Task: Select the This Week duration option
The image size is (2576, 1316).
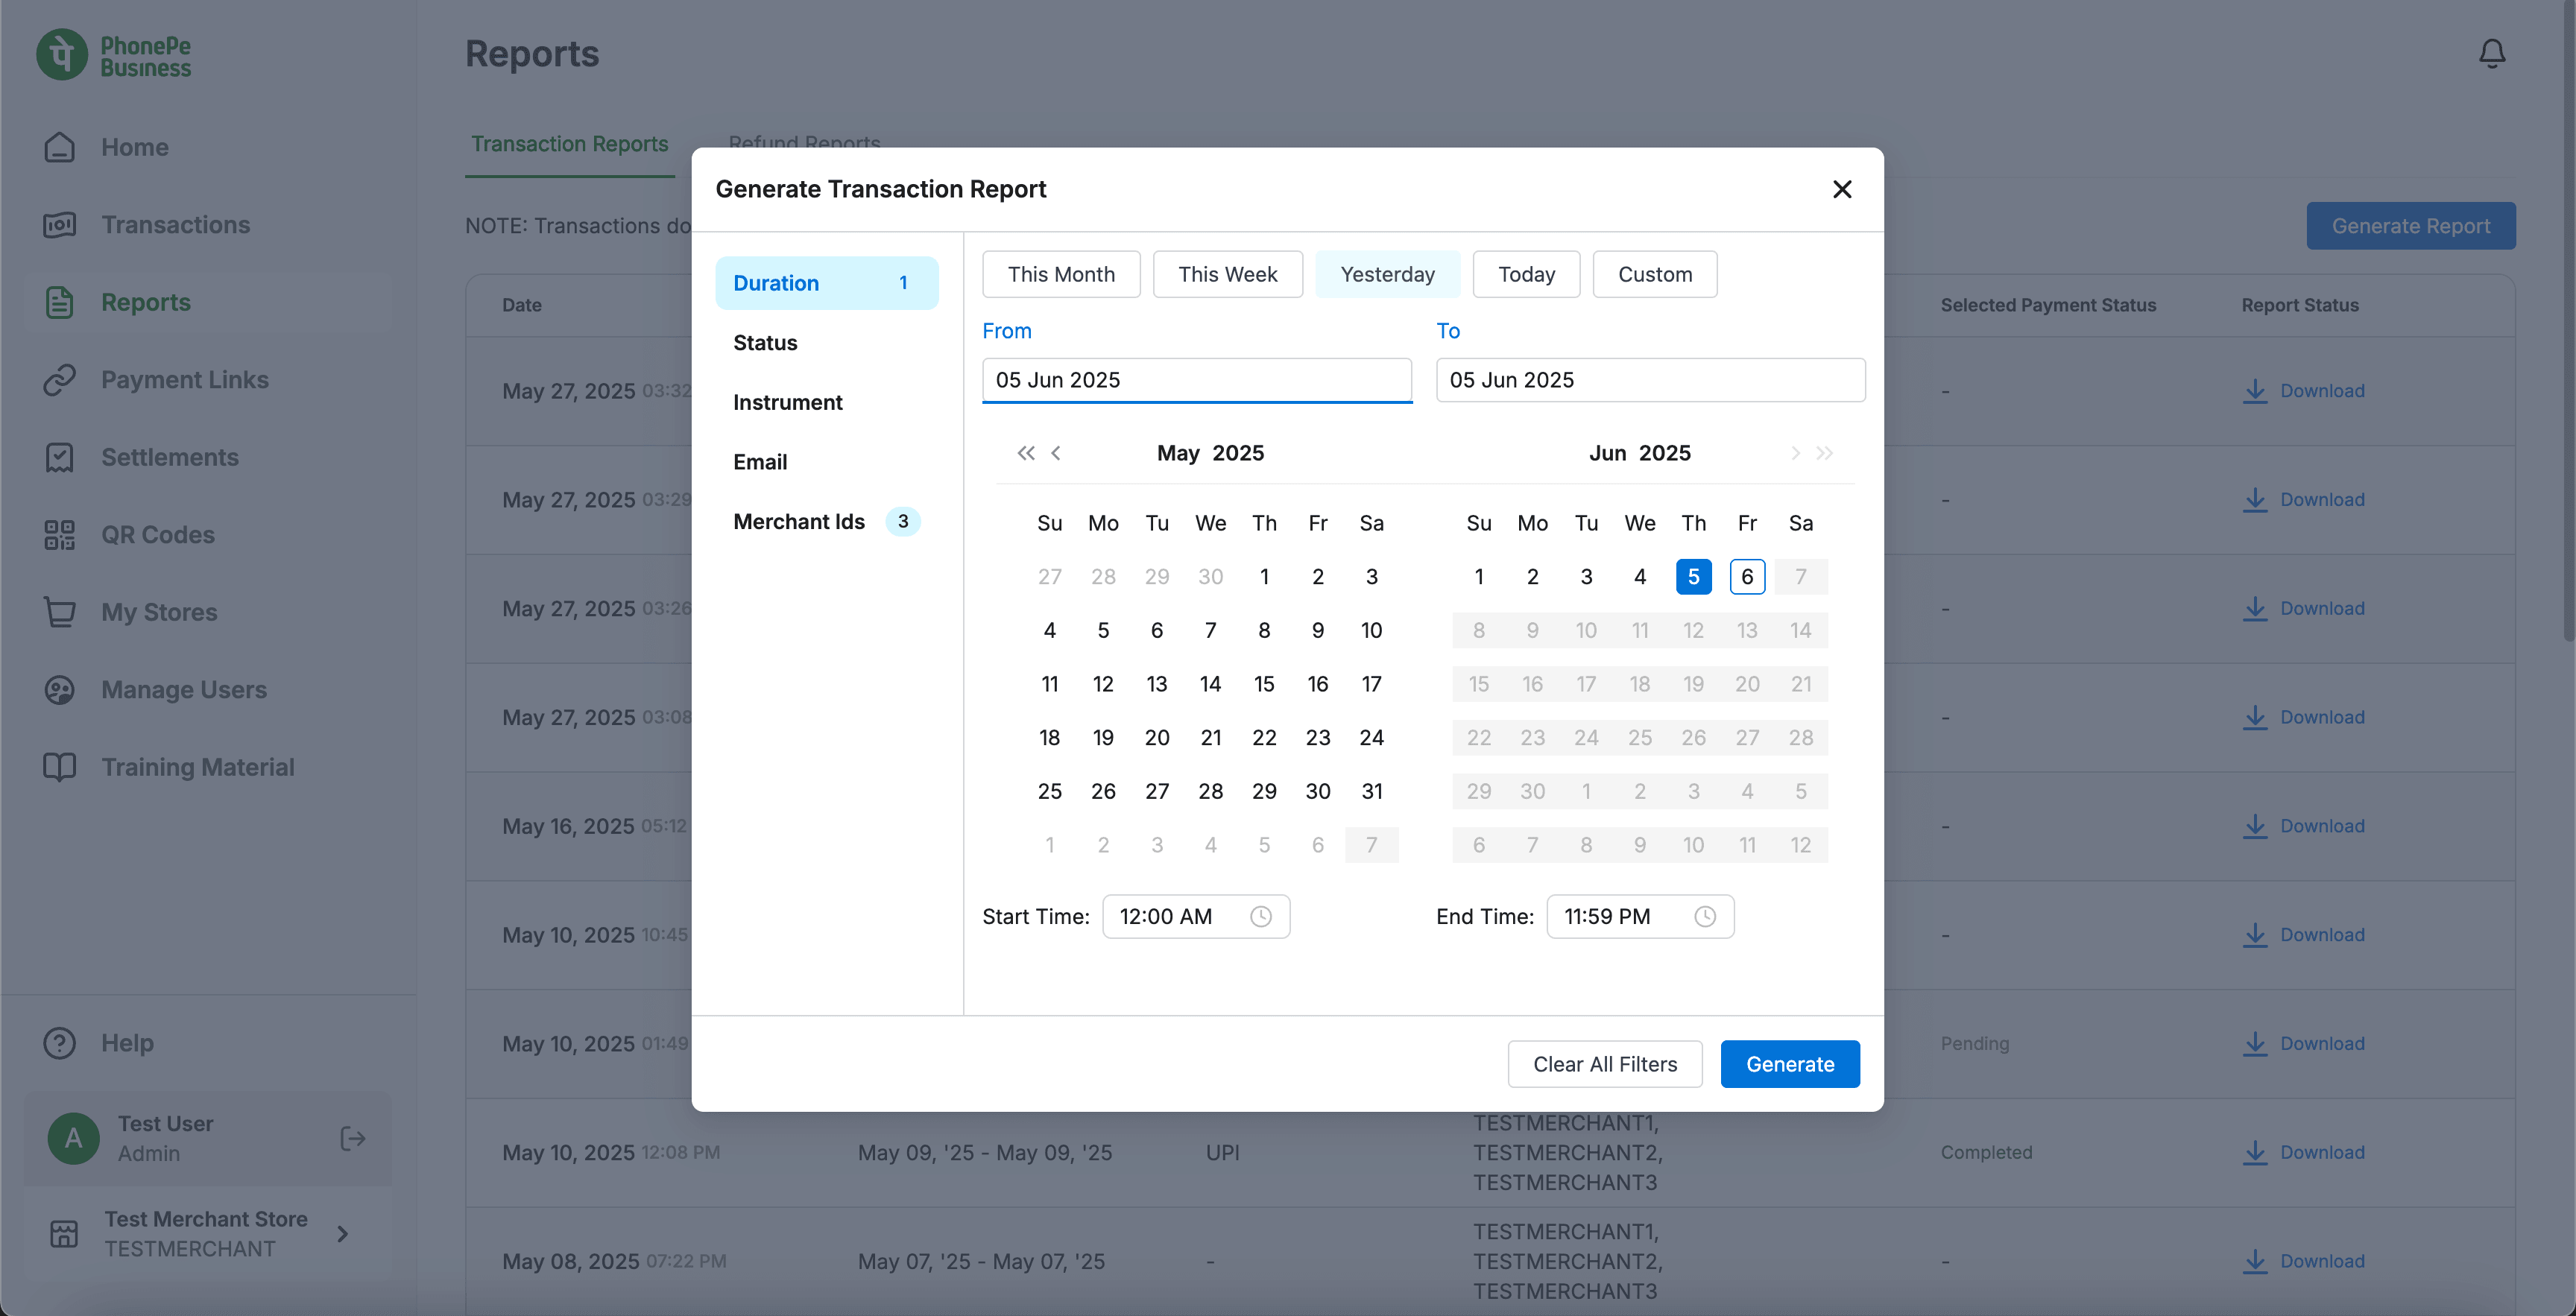Action: point(1227,274)
